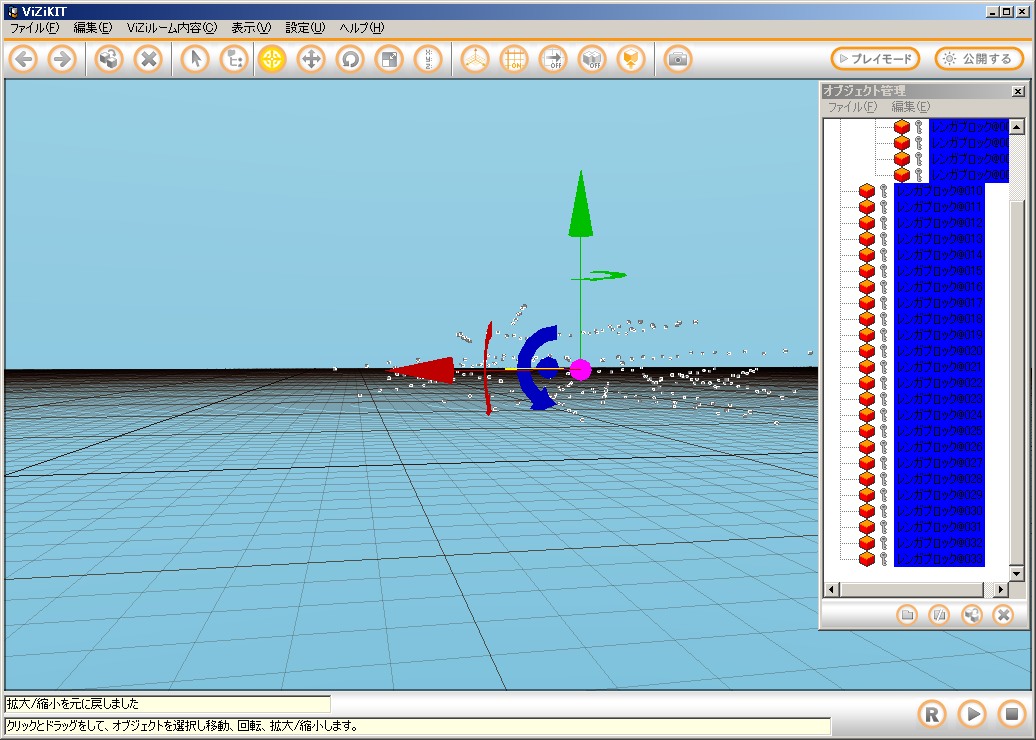Click the camera snapshot icon
1036x740 pixels.
point(678,59)
